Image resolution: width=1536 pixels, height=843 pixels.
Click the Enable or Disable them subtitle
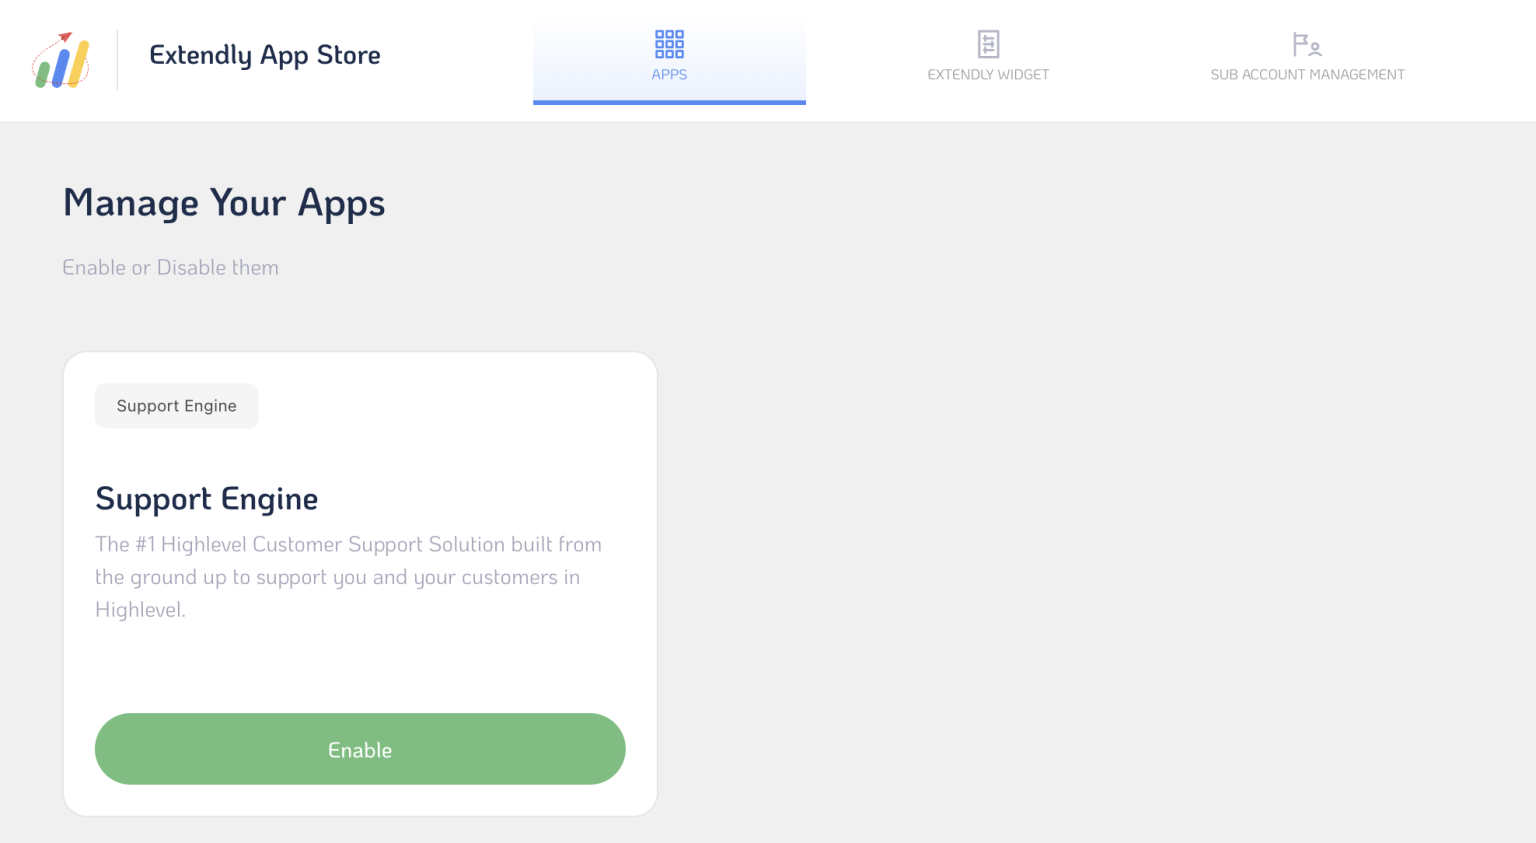(x=170, y=267)
